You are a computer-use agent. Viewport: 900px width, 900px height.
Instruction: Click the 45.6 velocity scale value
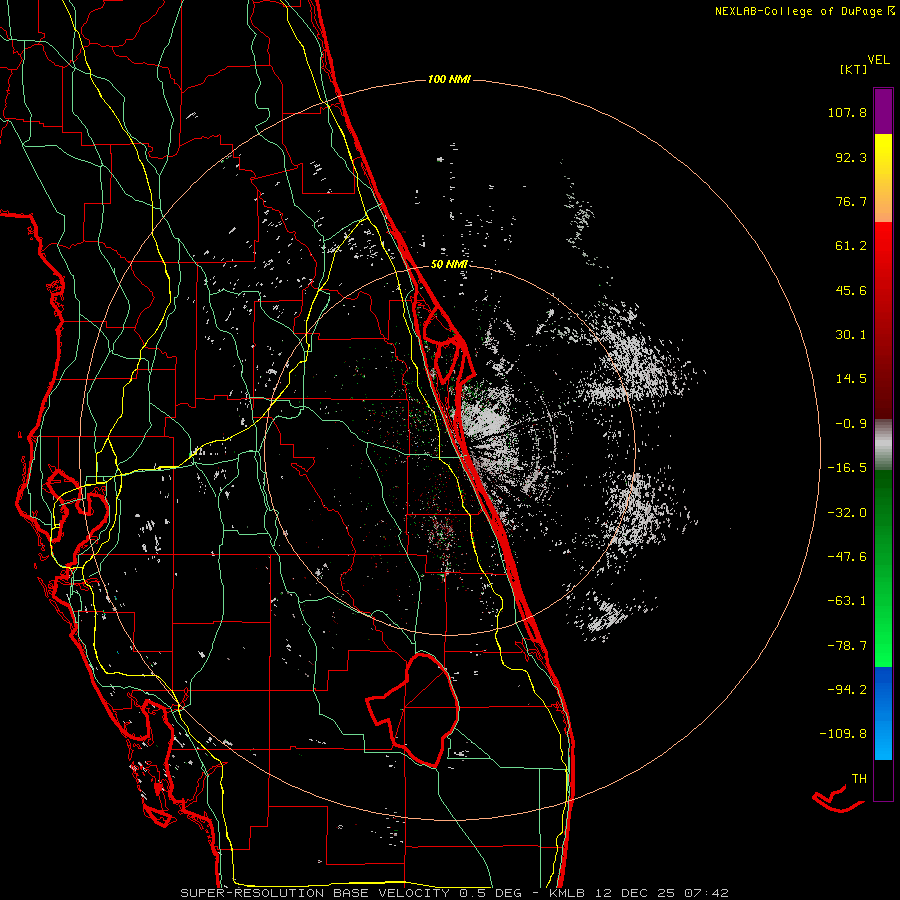click(851, 290)
